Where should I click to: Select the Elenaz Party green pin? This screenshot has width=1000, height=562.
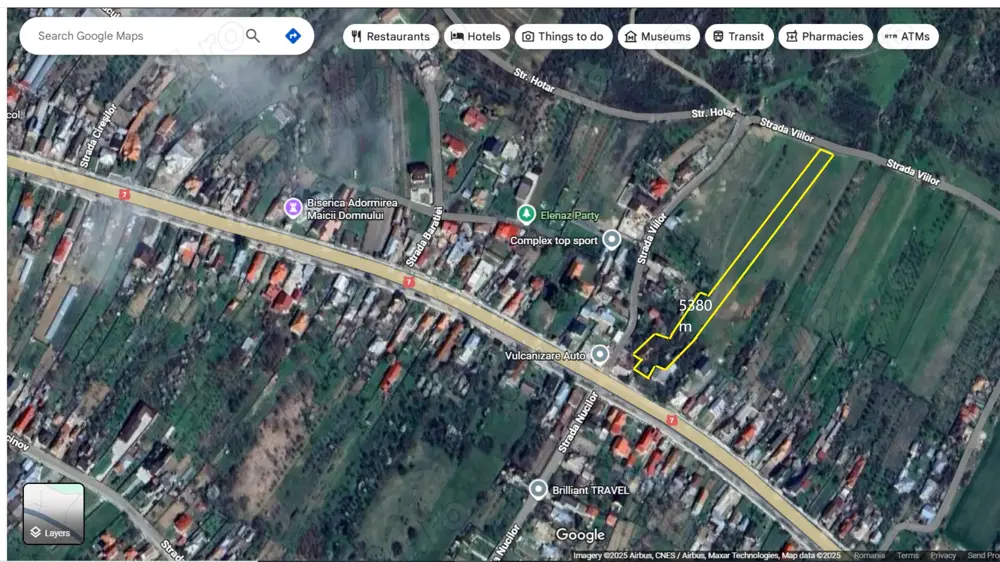tap(526, 214)
